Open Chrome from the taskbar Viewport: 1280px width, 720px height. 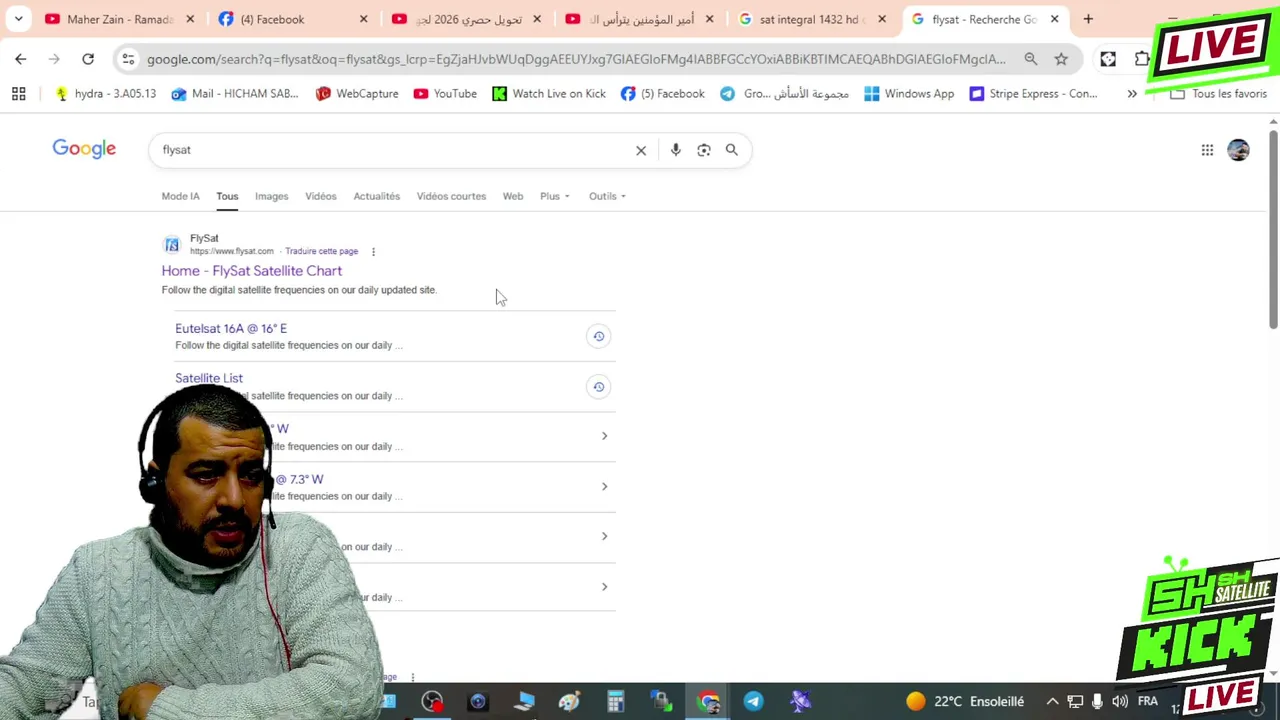point(708,702)
